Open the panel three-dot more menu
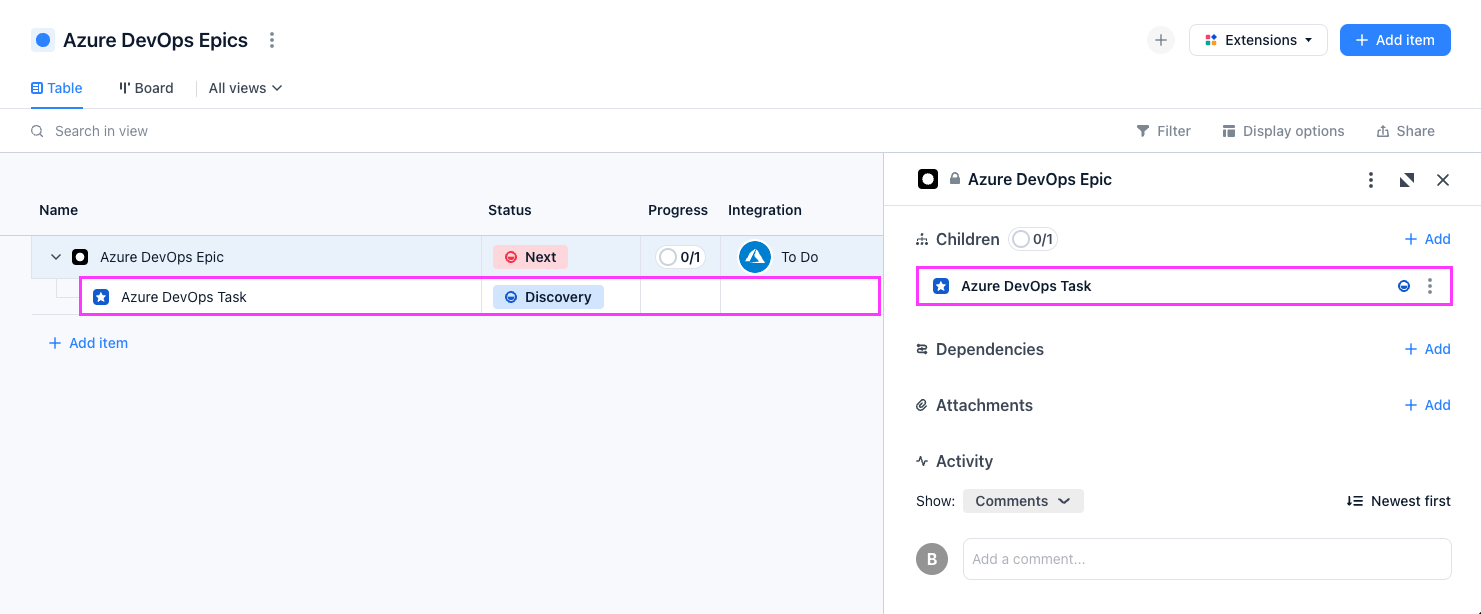1481x614 pixels. [x=1371, y=180]
